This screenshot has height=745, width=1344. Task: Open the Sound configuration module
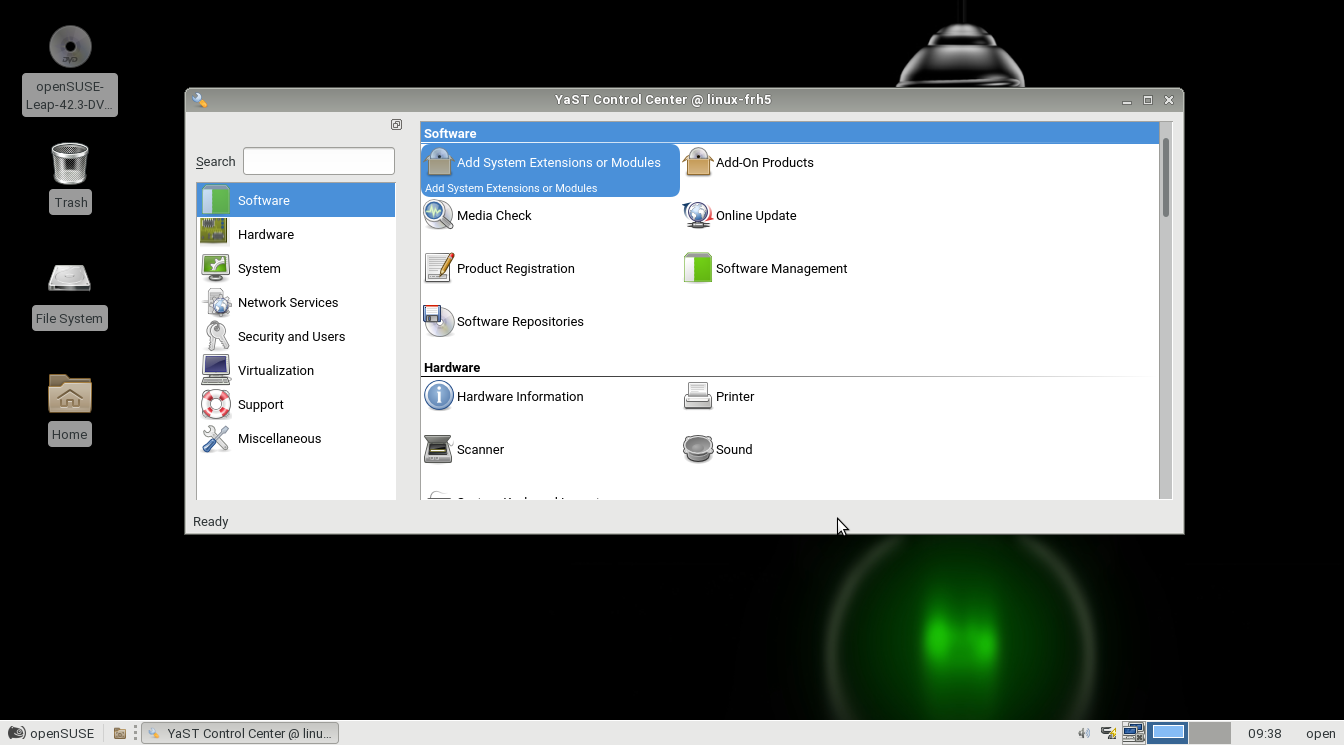click(x=698, y=449)
